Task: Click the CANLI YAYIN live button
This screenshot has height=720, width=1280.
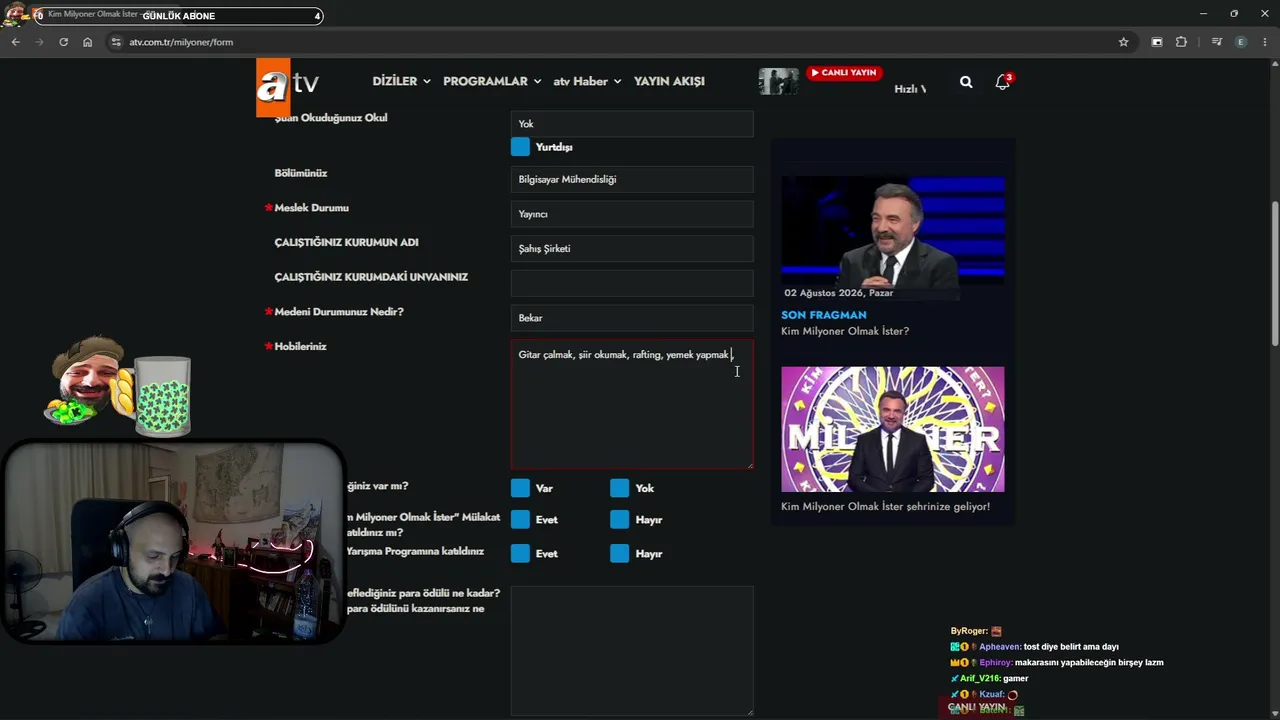Action: click(x=844, y=73)
